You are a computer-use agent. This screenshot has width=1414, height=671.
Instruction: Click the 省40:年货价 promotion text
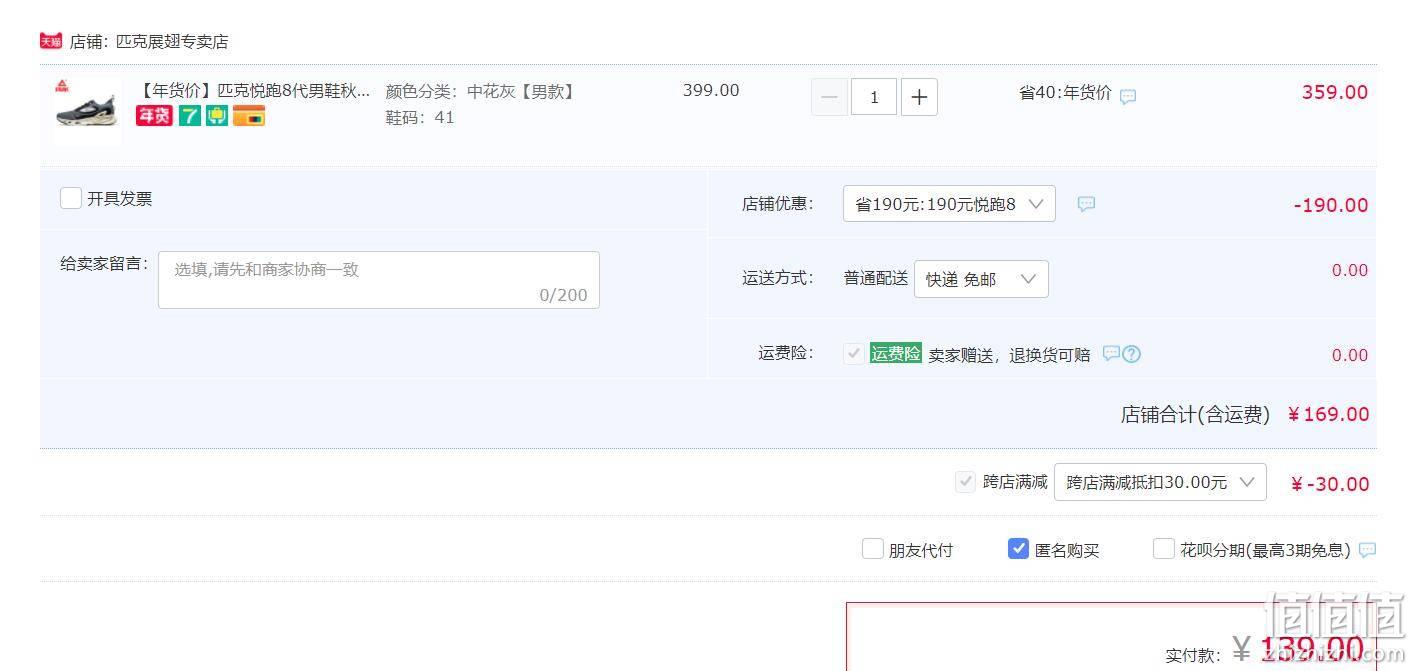(x=1065, y=92)
